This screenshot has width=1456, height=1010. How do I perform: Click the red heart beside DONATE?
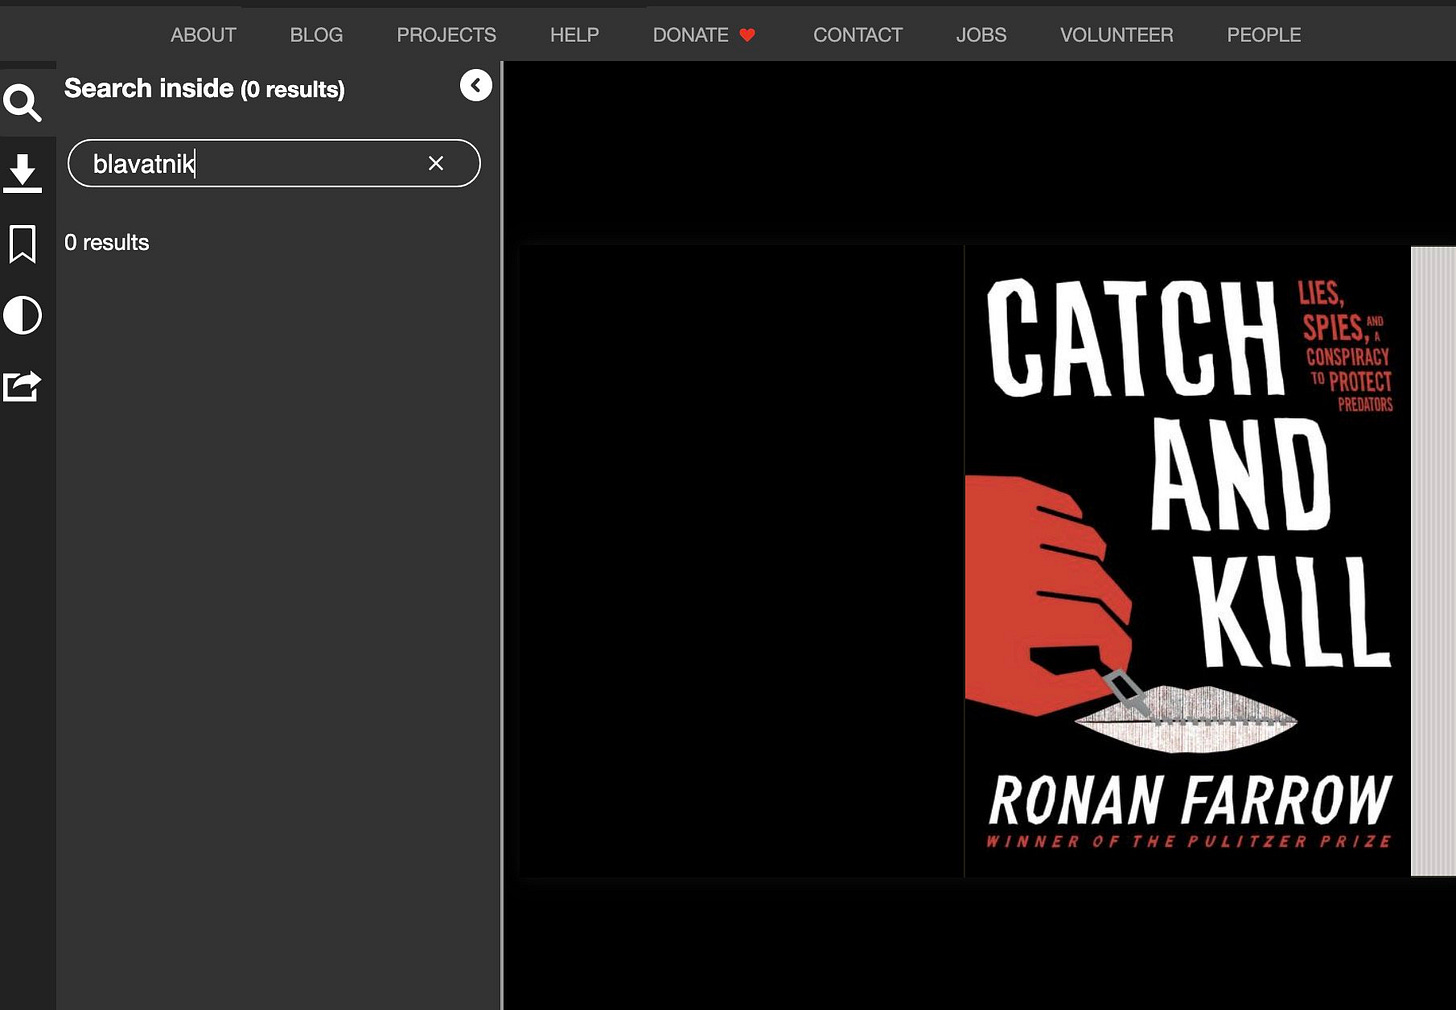[747, 35]
